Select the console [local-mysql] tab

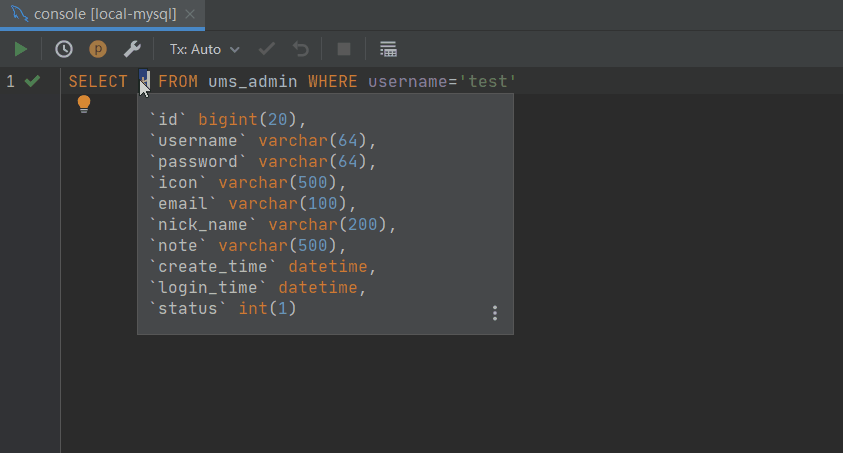tap(102, 14)
